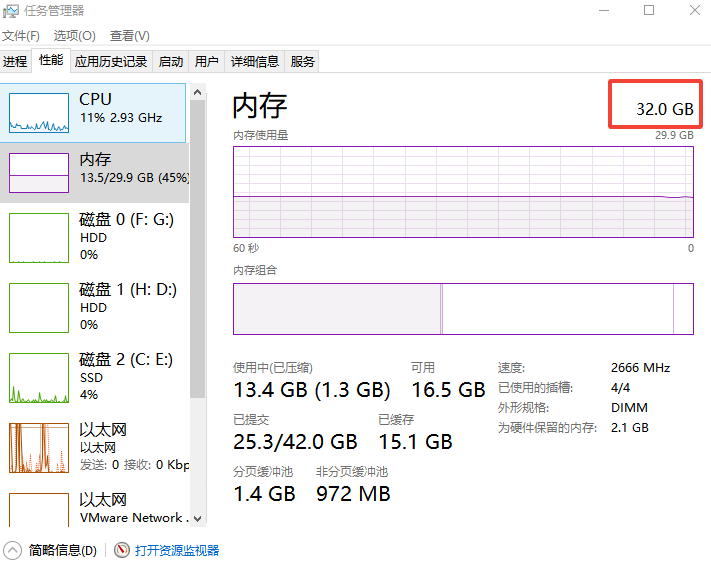The width and height of the screenshot is (711, 570).
Task: Open the 查看(V) menu
Action: pos(130,35)
